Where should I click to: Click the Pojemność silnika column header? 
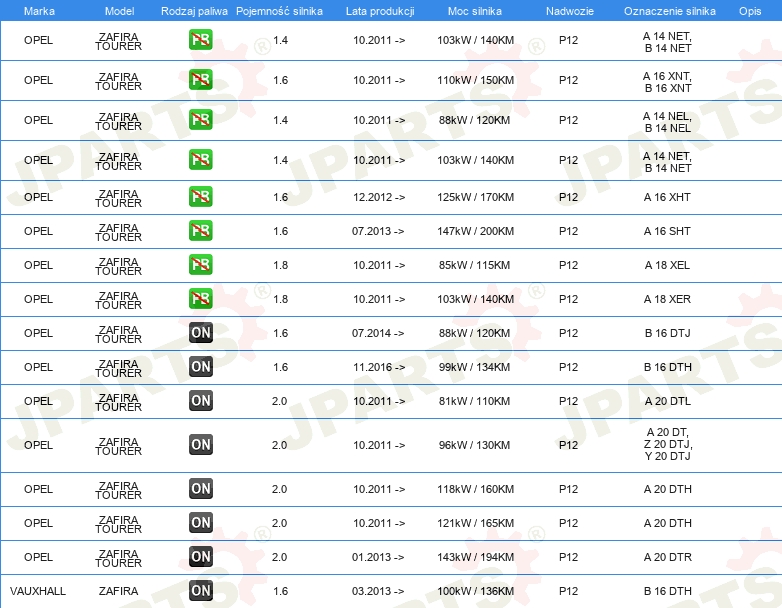(x=279, y=11)
